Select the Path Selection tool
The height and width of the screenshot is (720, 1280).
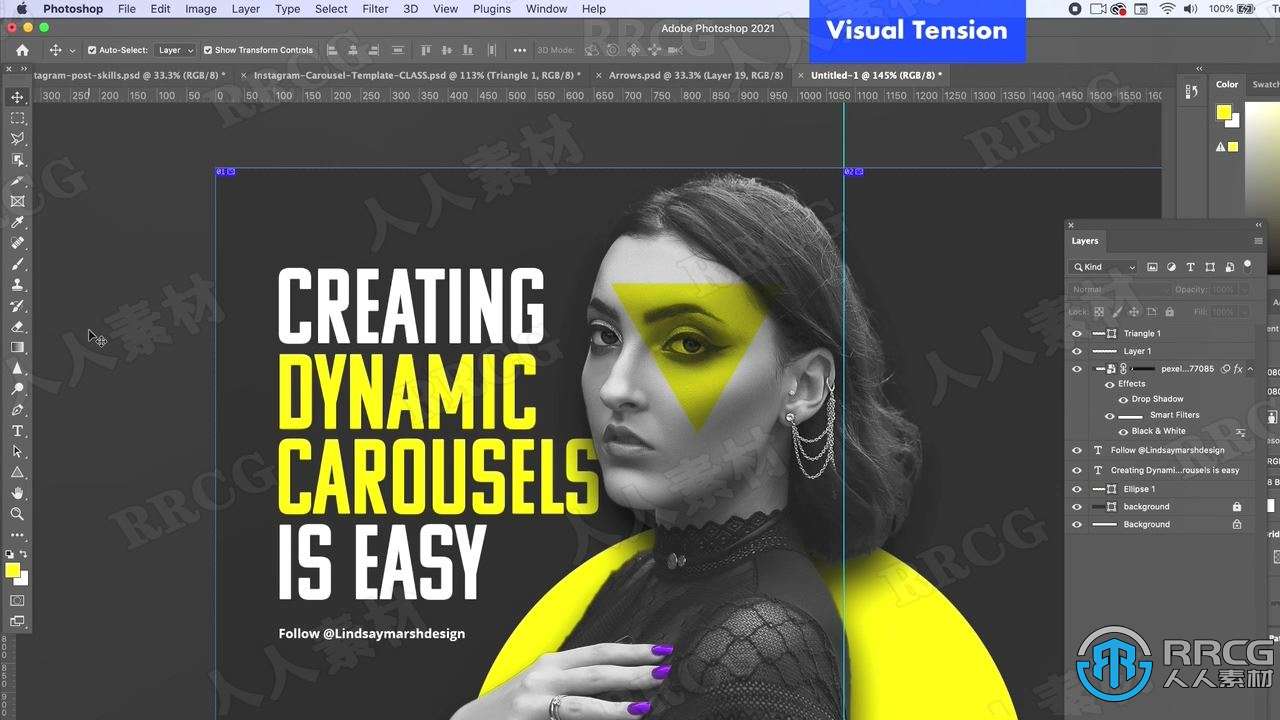17,452
